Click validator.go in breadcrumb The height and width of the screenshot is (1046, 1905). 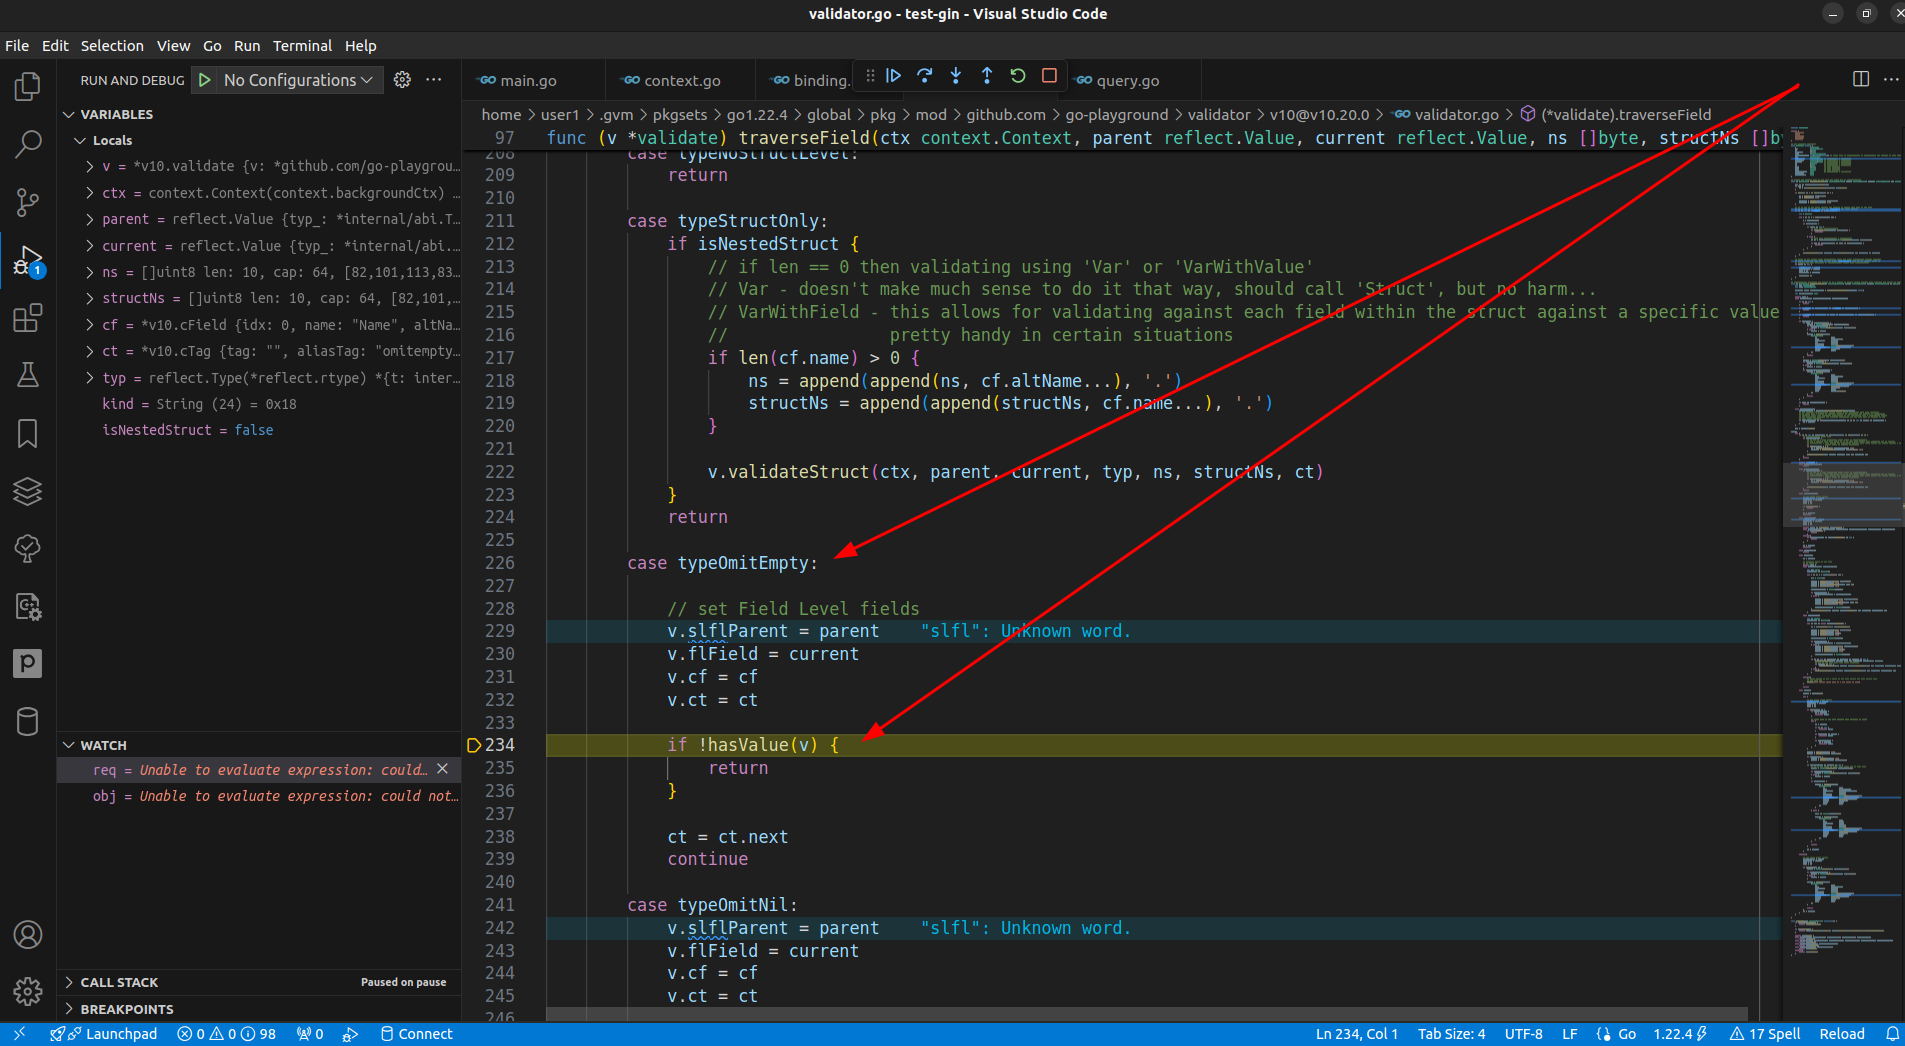pyautogui.click(x=1456, y=115)
